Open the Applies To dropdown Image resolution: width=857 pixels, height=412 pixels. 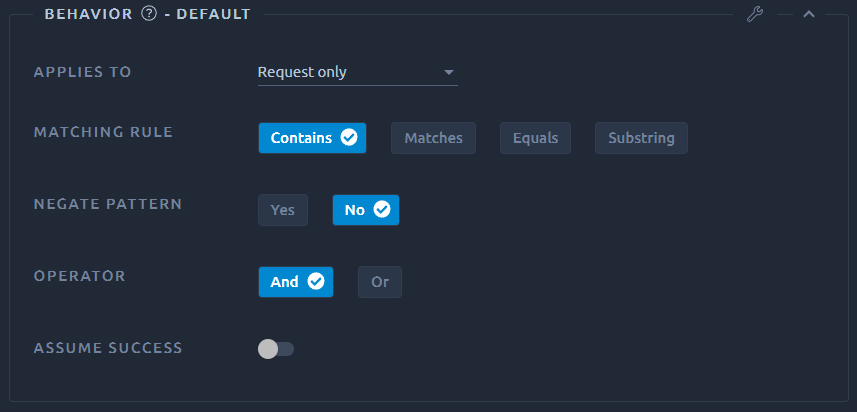click(x=357, y=73)
